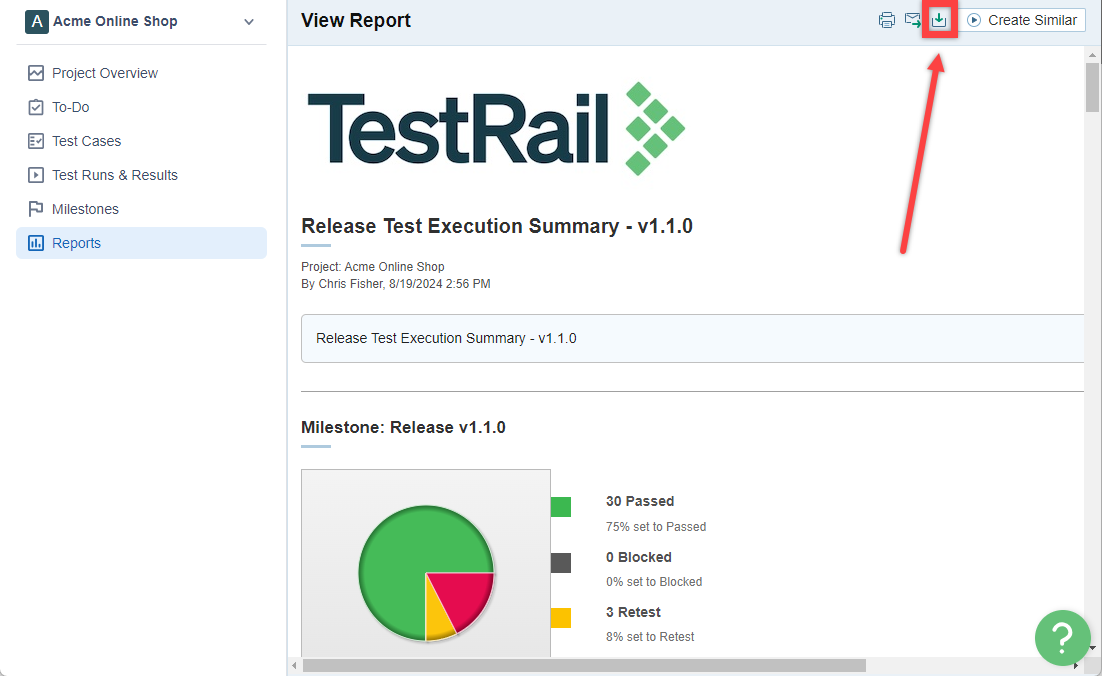
Task: Click the yellow Retest legend swatch
Action: click(561, 618)
